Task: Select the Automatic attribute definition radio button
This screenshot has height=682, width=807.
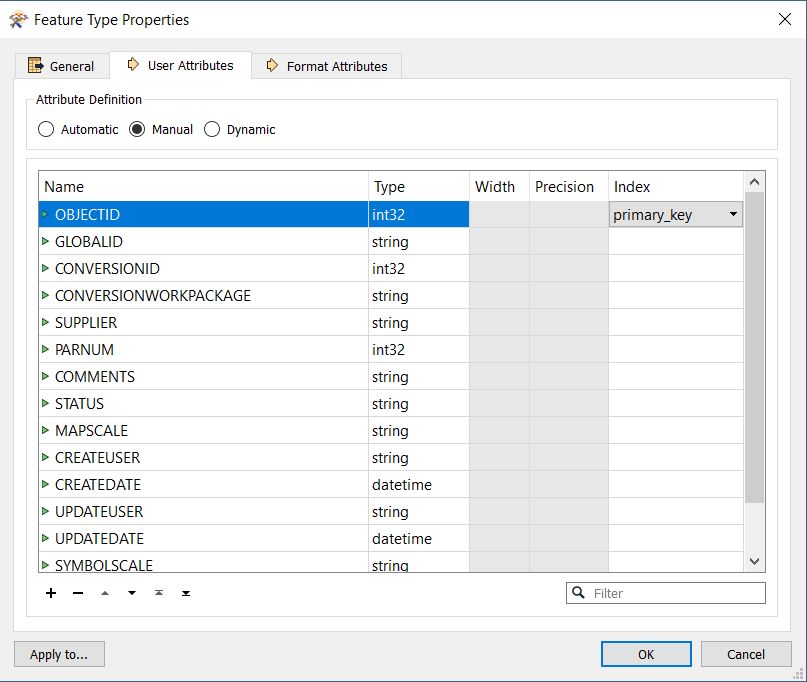Action: (x=46, y=129)
